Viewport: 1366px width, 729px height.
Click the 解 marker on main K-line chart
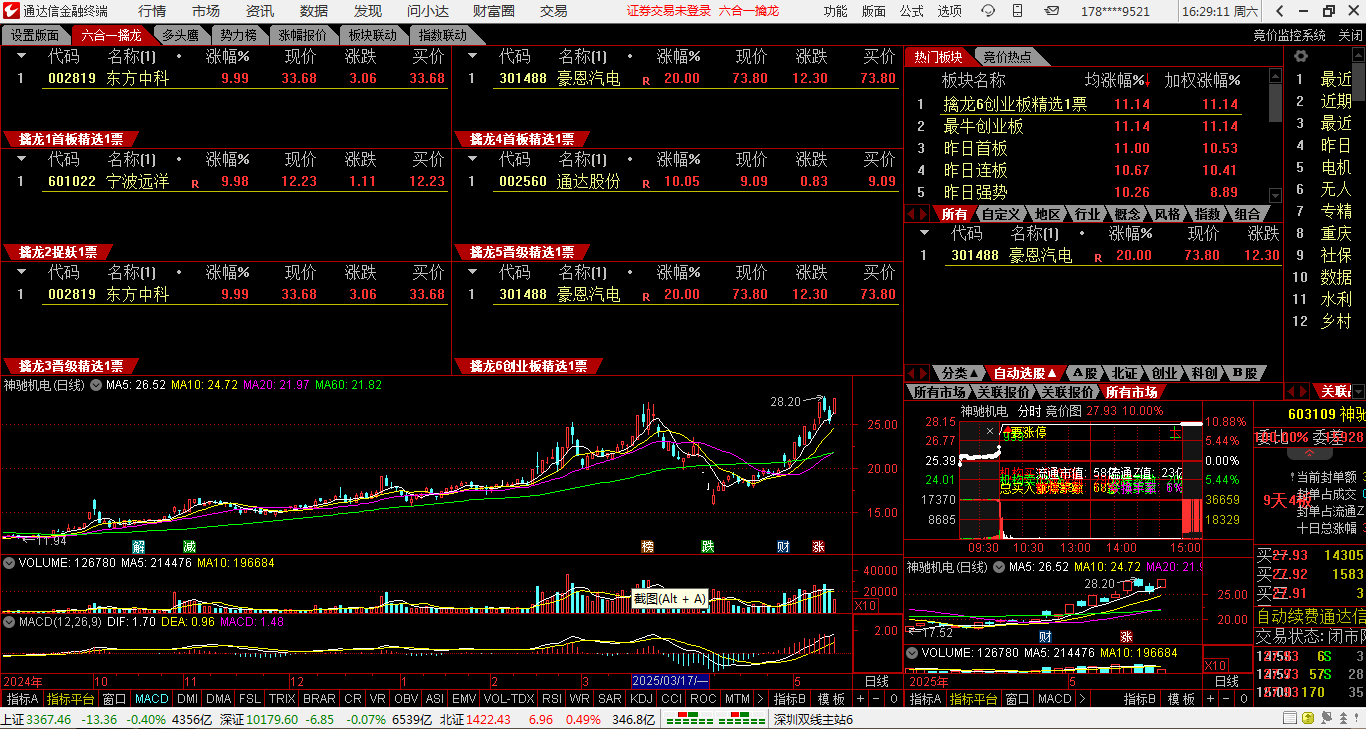point(138,547)
